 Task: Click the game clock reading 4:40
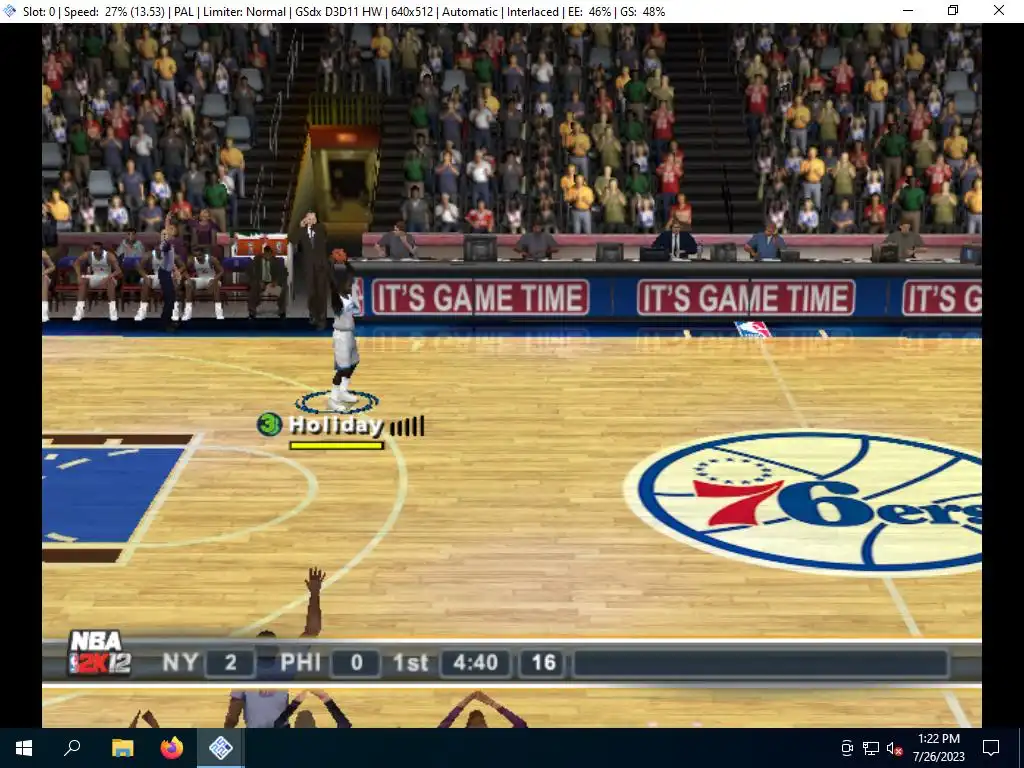pyautogui.click(x=475, y=663)
